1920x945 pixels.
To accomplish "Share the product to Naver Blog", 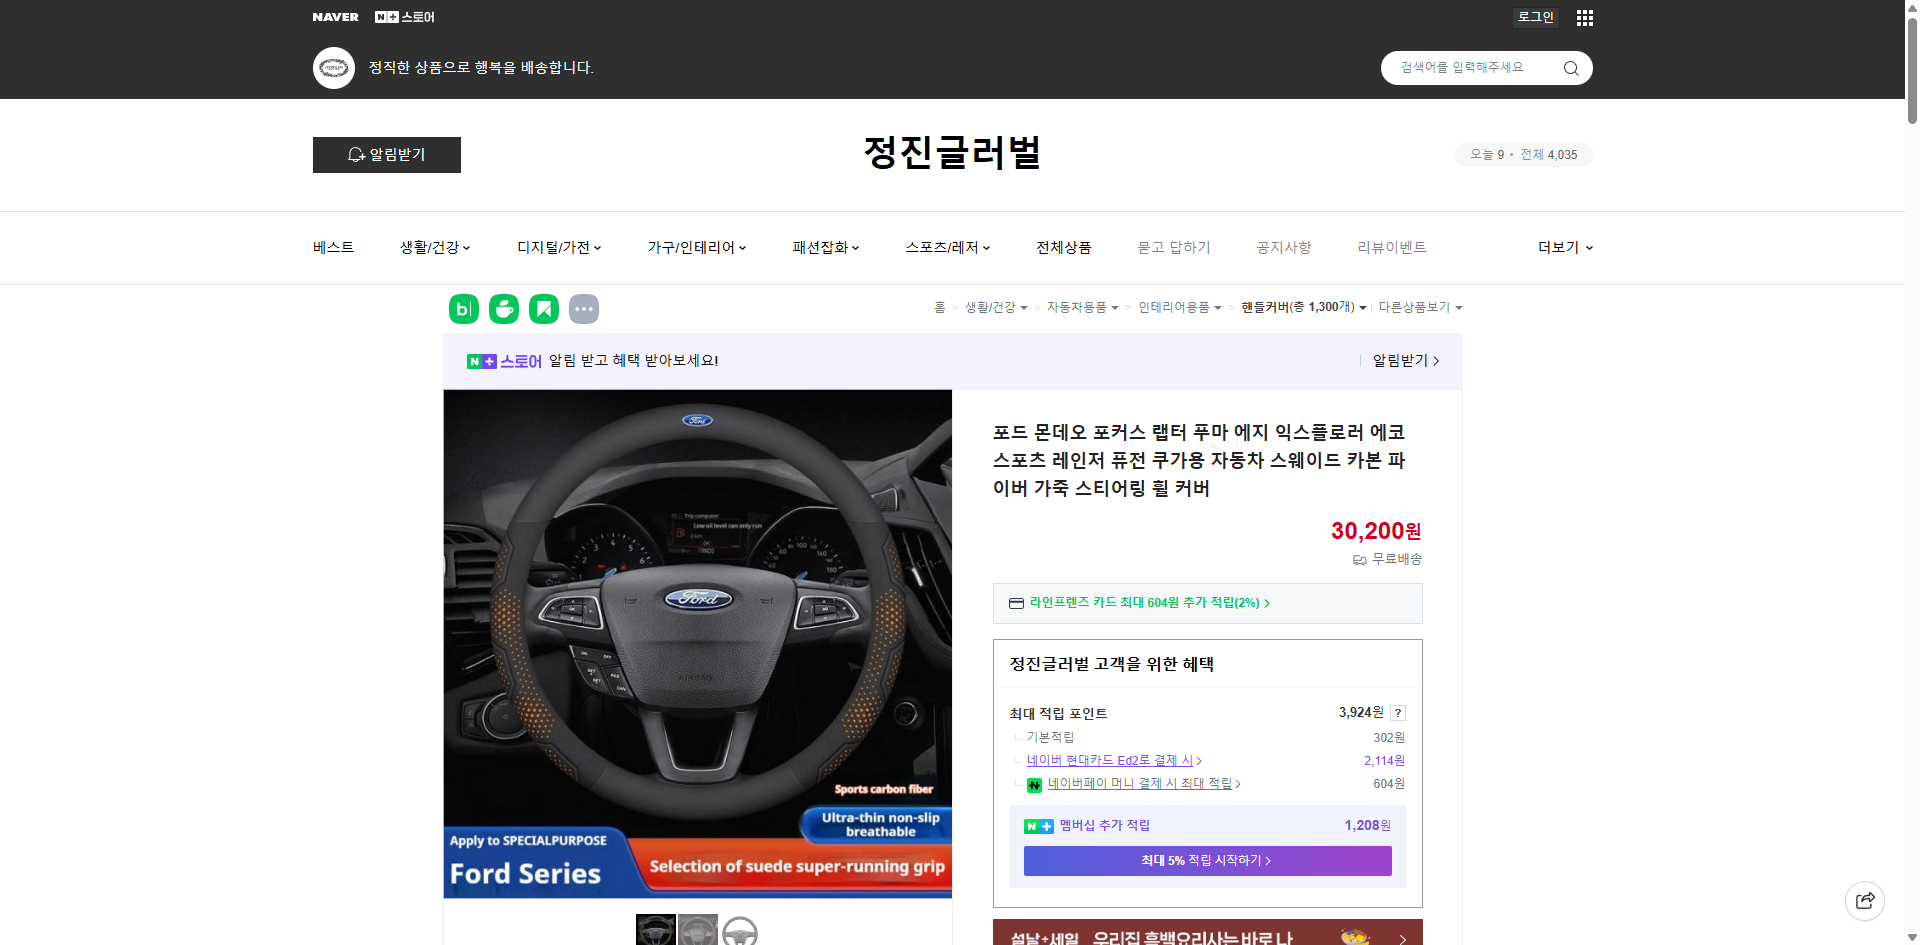I will point(463,309).
